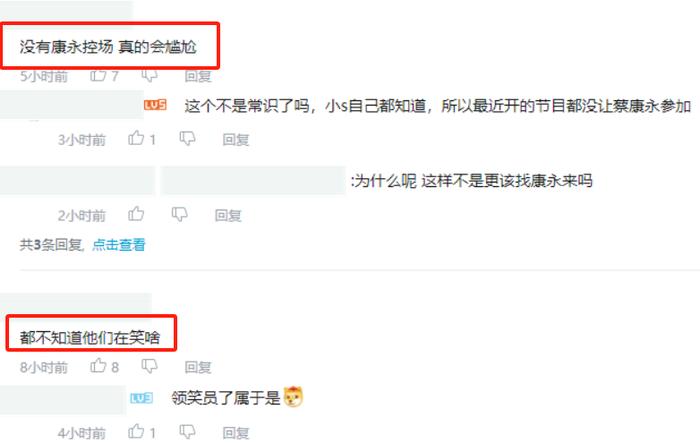This screenshot has width=700, height=443.
Task: Click 回复 under the 8小时前 comment
Action: pos(198,367)
